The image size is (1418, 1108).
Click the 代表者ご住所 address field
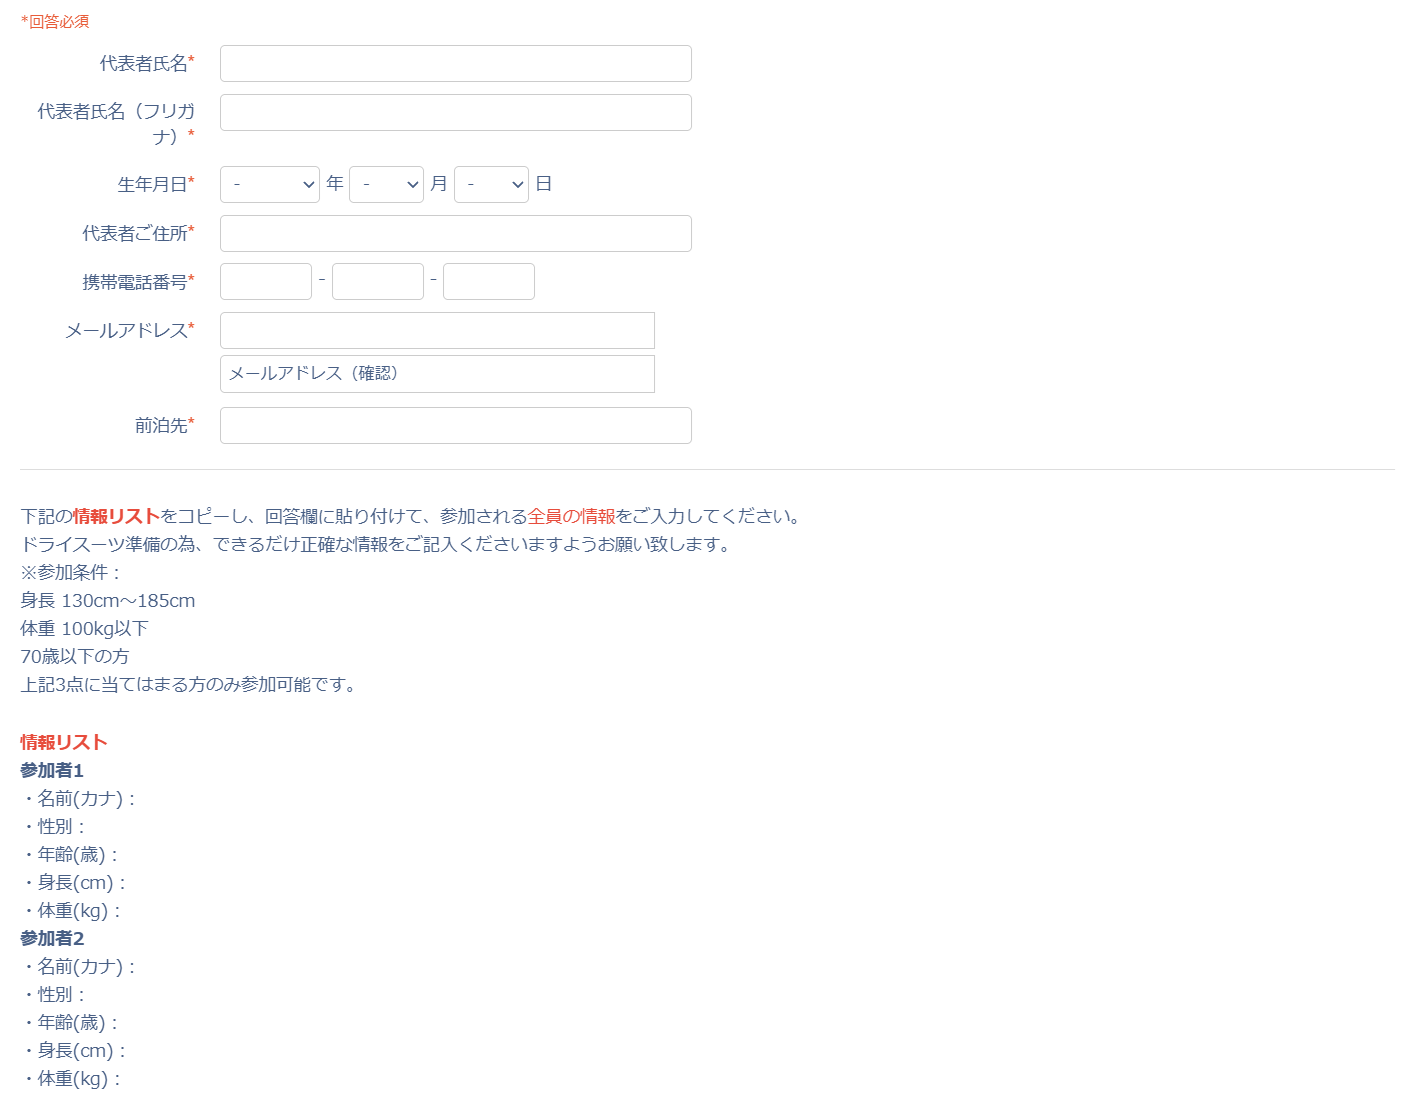point(455,234)
